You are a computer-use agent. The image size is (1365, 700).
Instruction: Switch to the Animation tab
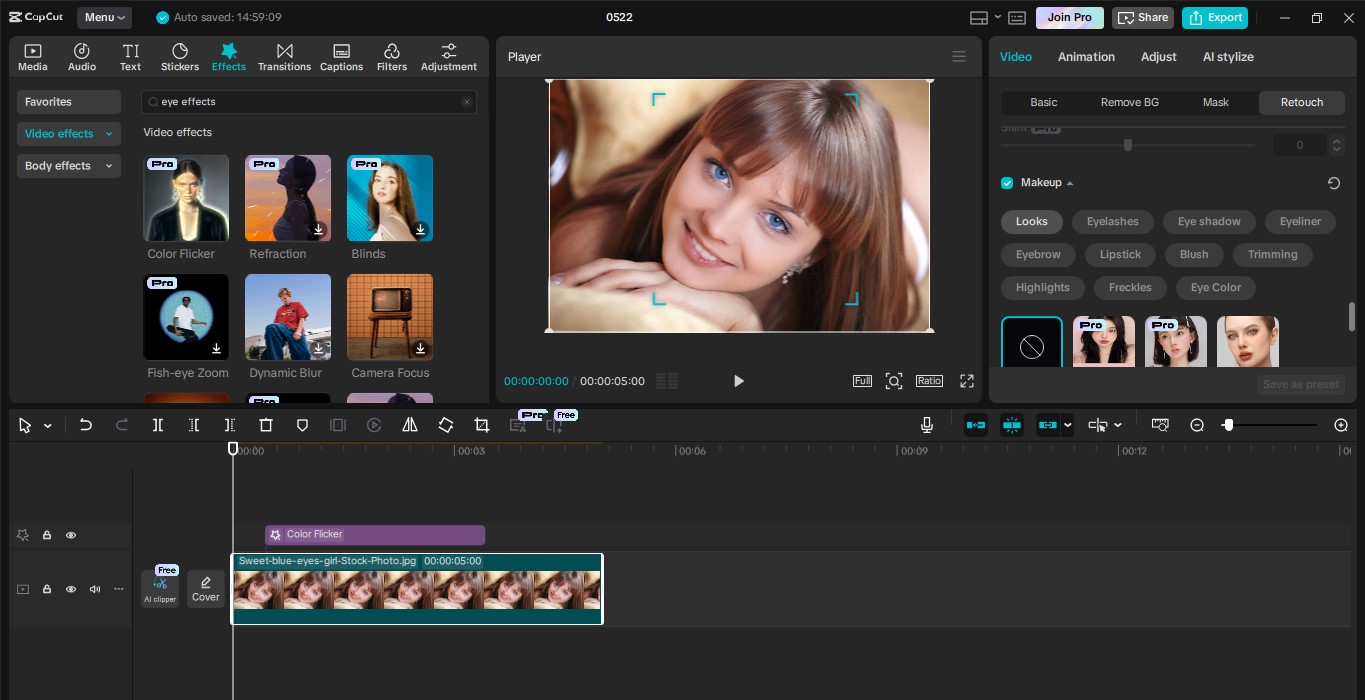click(1086, 56)
